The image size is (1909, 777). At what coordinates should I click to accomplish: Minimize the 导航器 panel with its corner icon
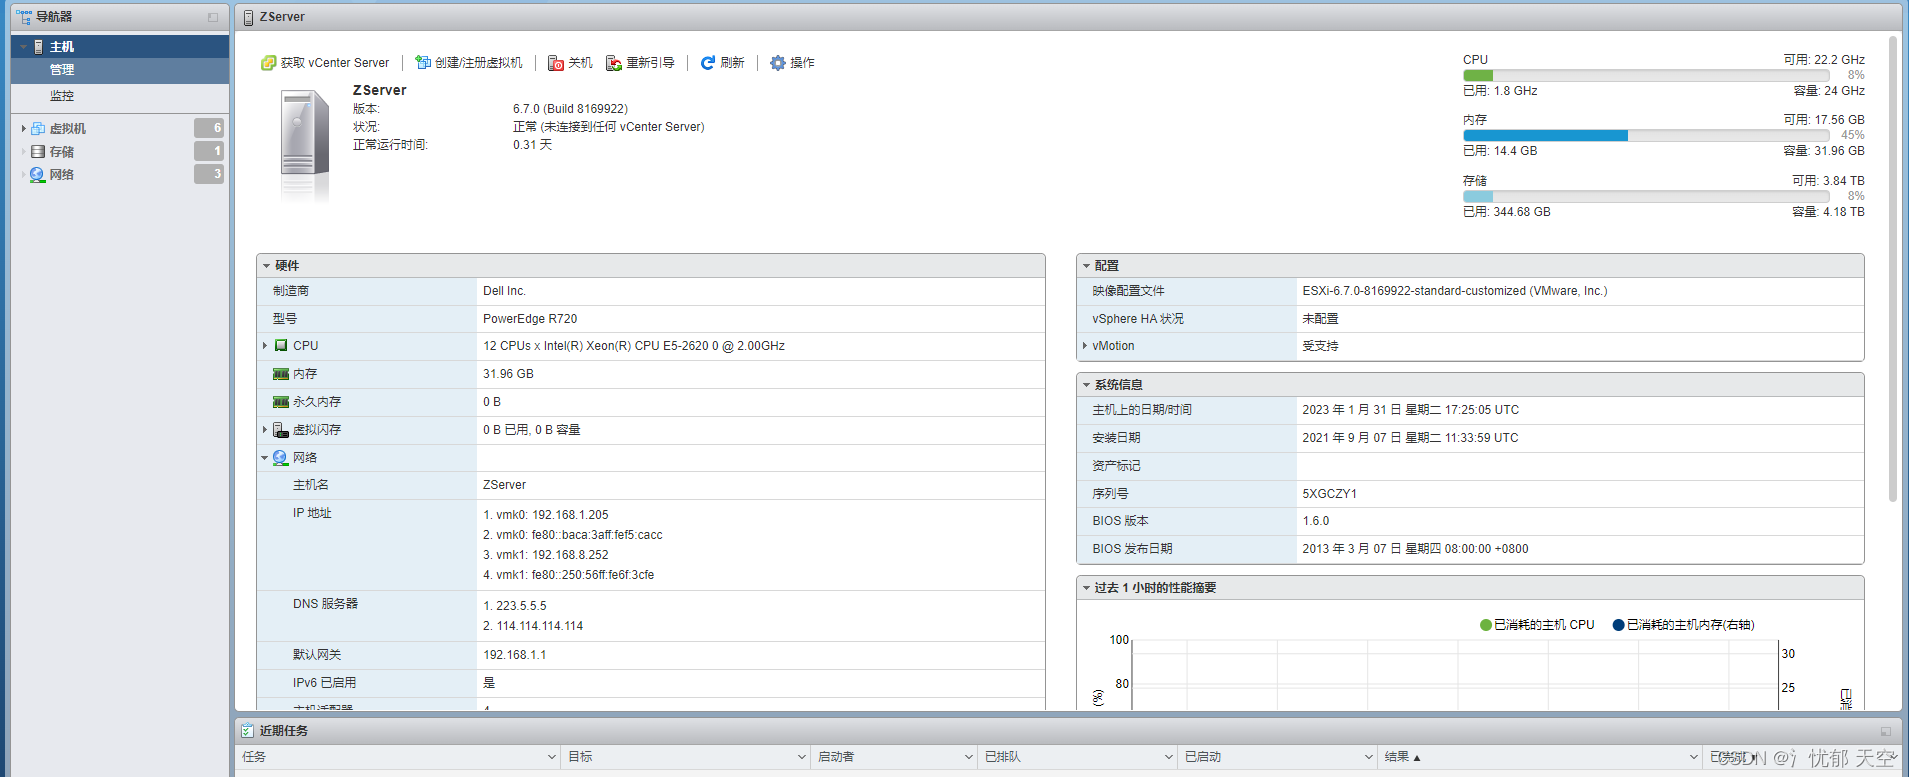point(212,17)
